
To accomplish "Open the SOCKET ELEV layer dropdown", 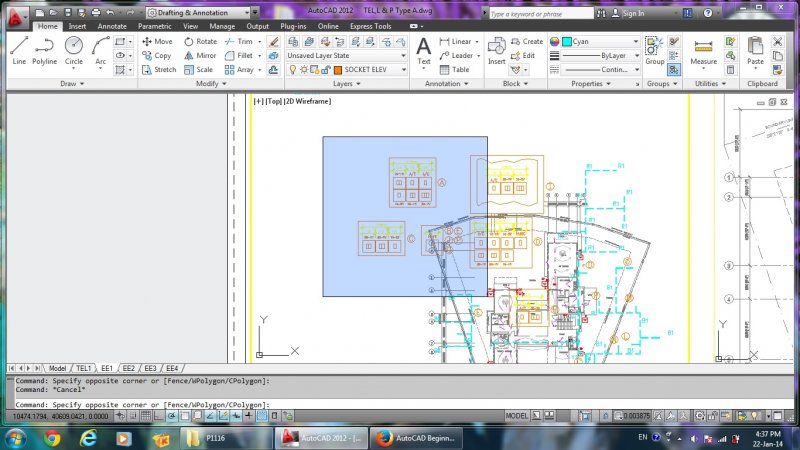I will [370, 70].
